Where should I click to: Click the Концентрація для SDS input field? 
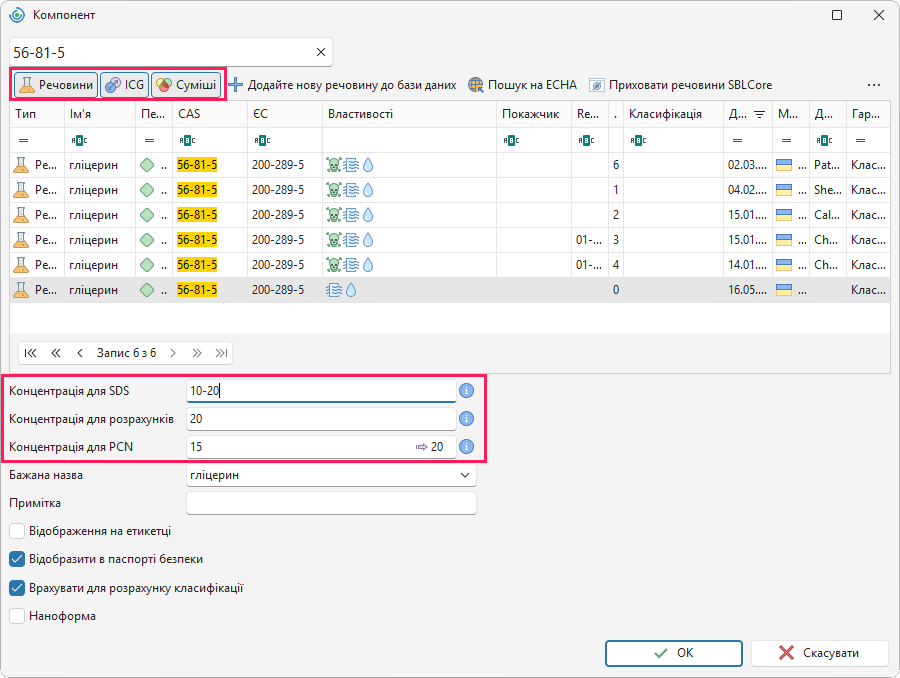pyautogui.click(x=321, y=391)
